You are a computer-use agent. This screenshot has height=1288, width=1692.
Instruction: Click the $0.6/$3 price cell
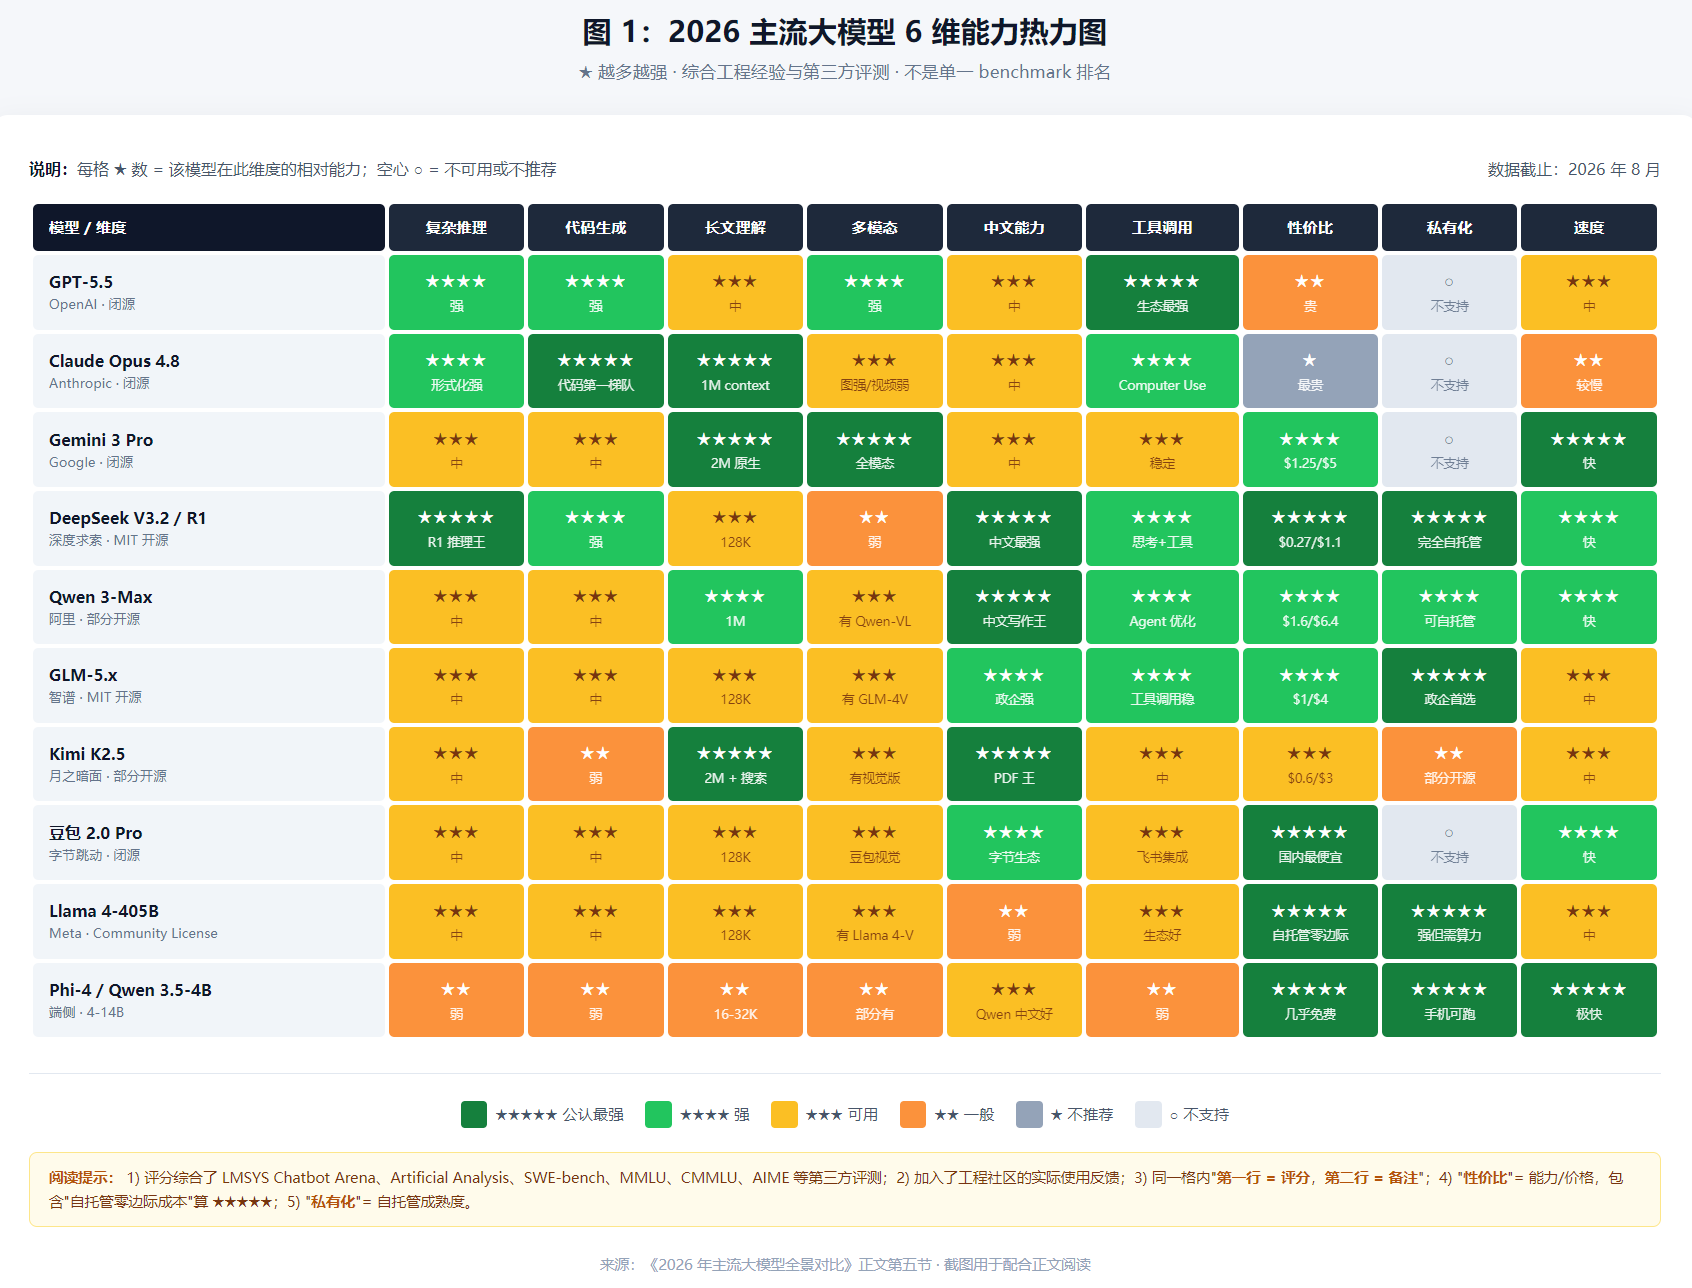(x=1310, y=764)
